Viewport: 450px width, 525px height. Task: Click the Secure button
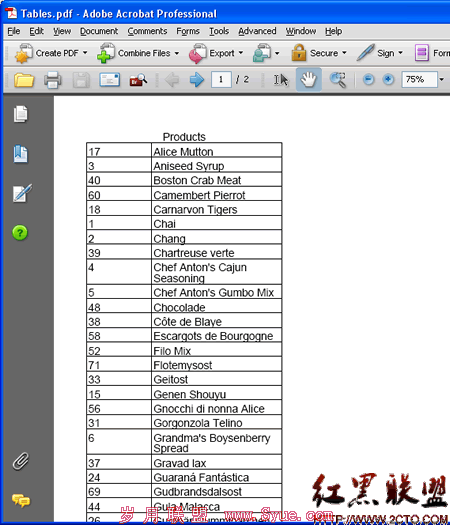pyautogui.click(x=319, y=53)
